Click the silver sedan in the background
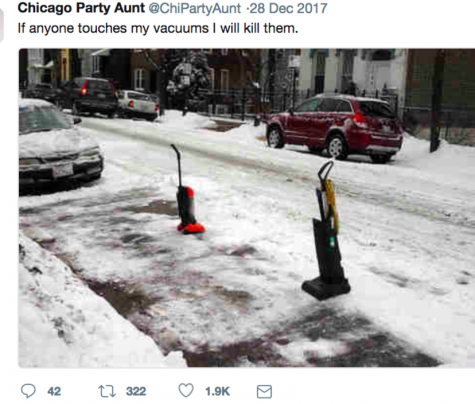This screenshot has height=404, width=475. [138, 105]
